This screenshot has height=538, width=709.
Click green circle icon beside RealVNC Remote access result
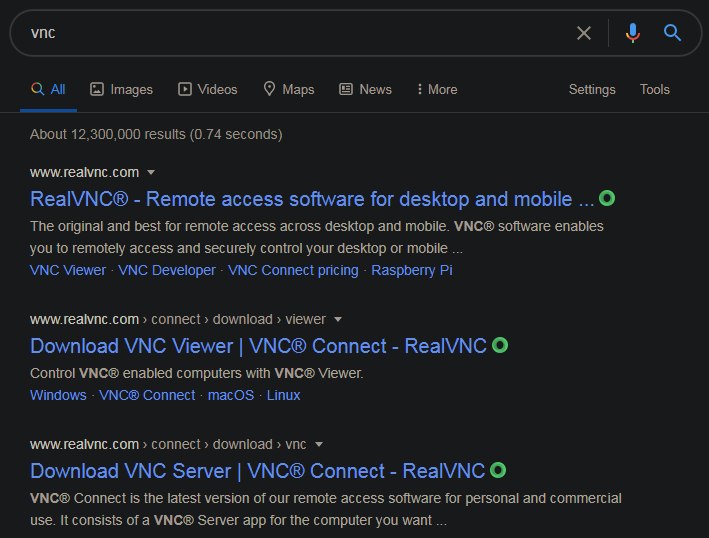click(607, 198)
